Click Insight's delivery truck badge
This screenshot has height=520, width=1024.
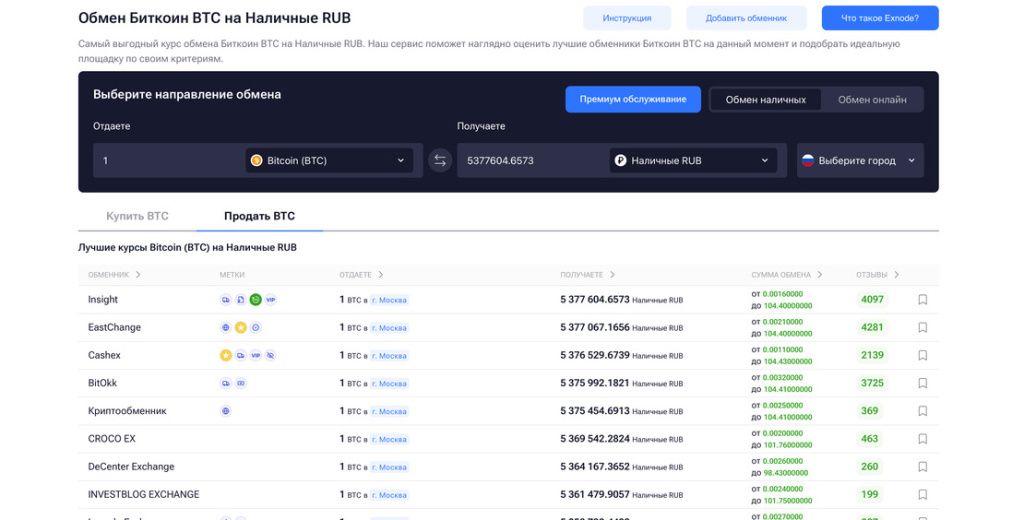pyautogui.click(x=226, y=300)
